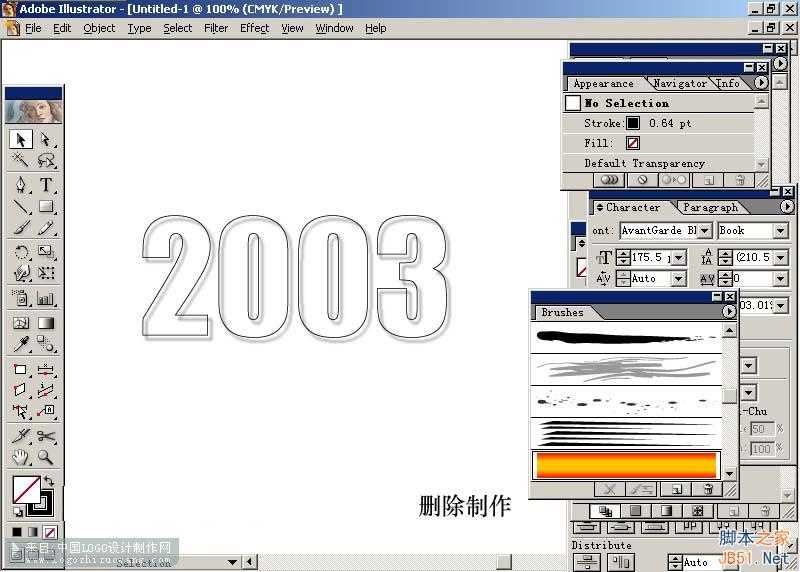Select the Knife tool
Screen dimensions: 800x572
pyautogui.click(x=21, y=436)
